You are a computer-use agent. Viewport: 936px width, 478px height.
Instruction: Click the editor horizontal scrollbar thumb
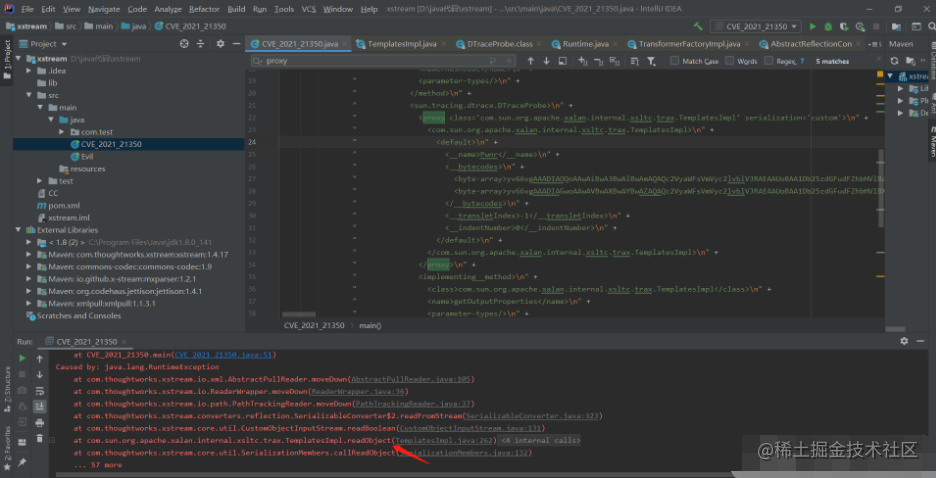click(x=298, y=314)
